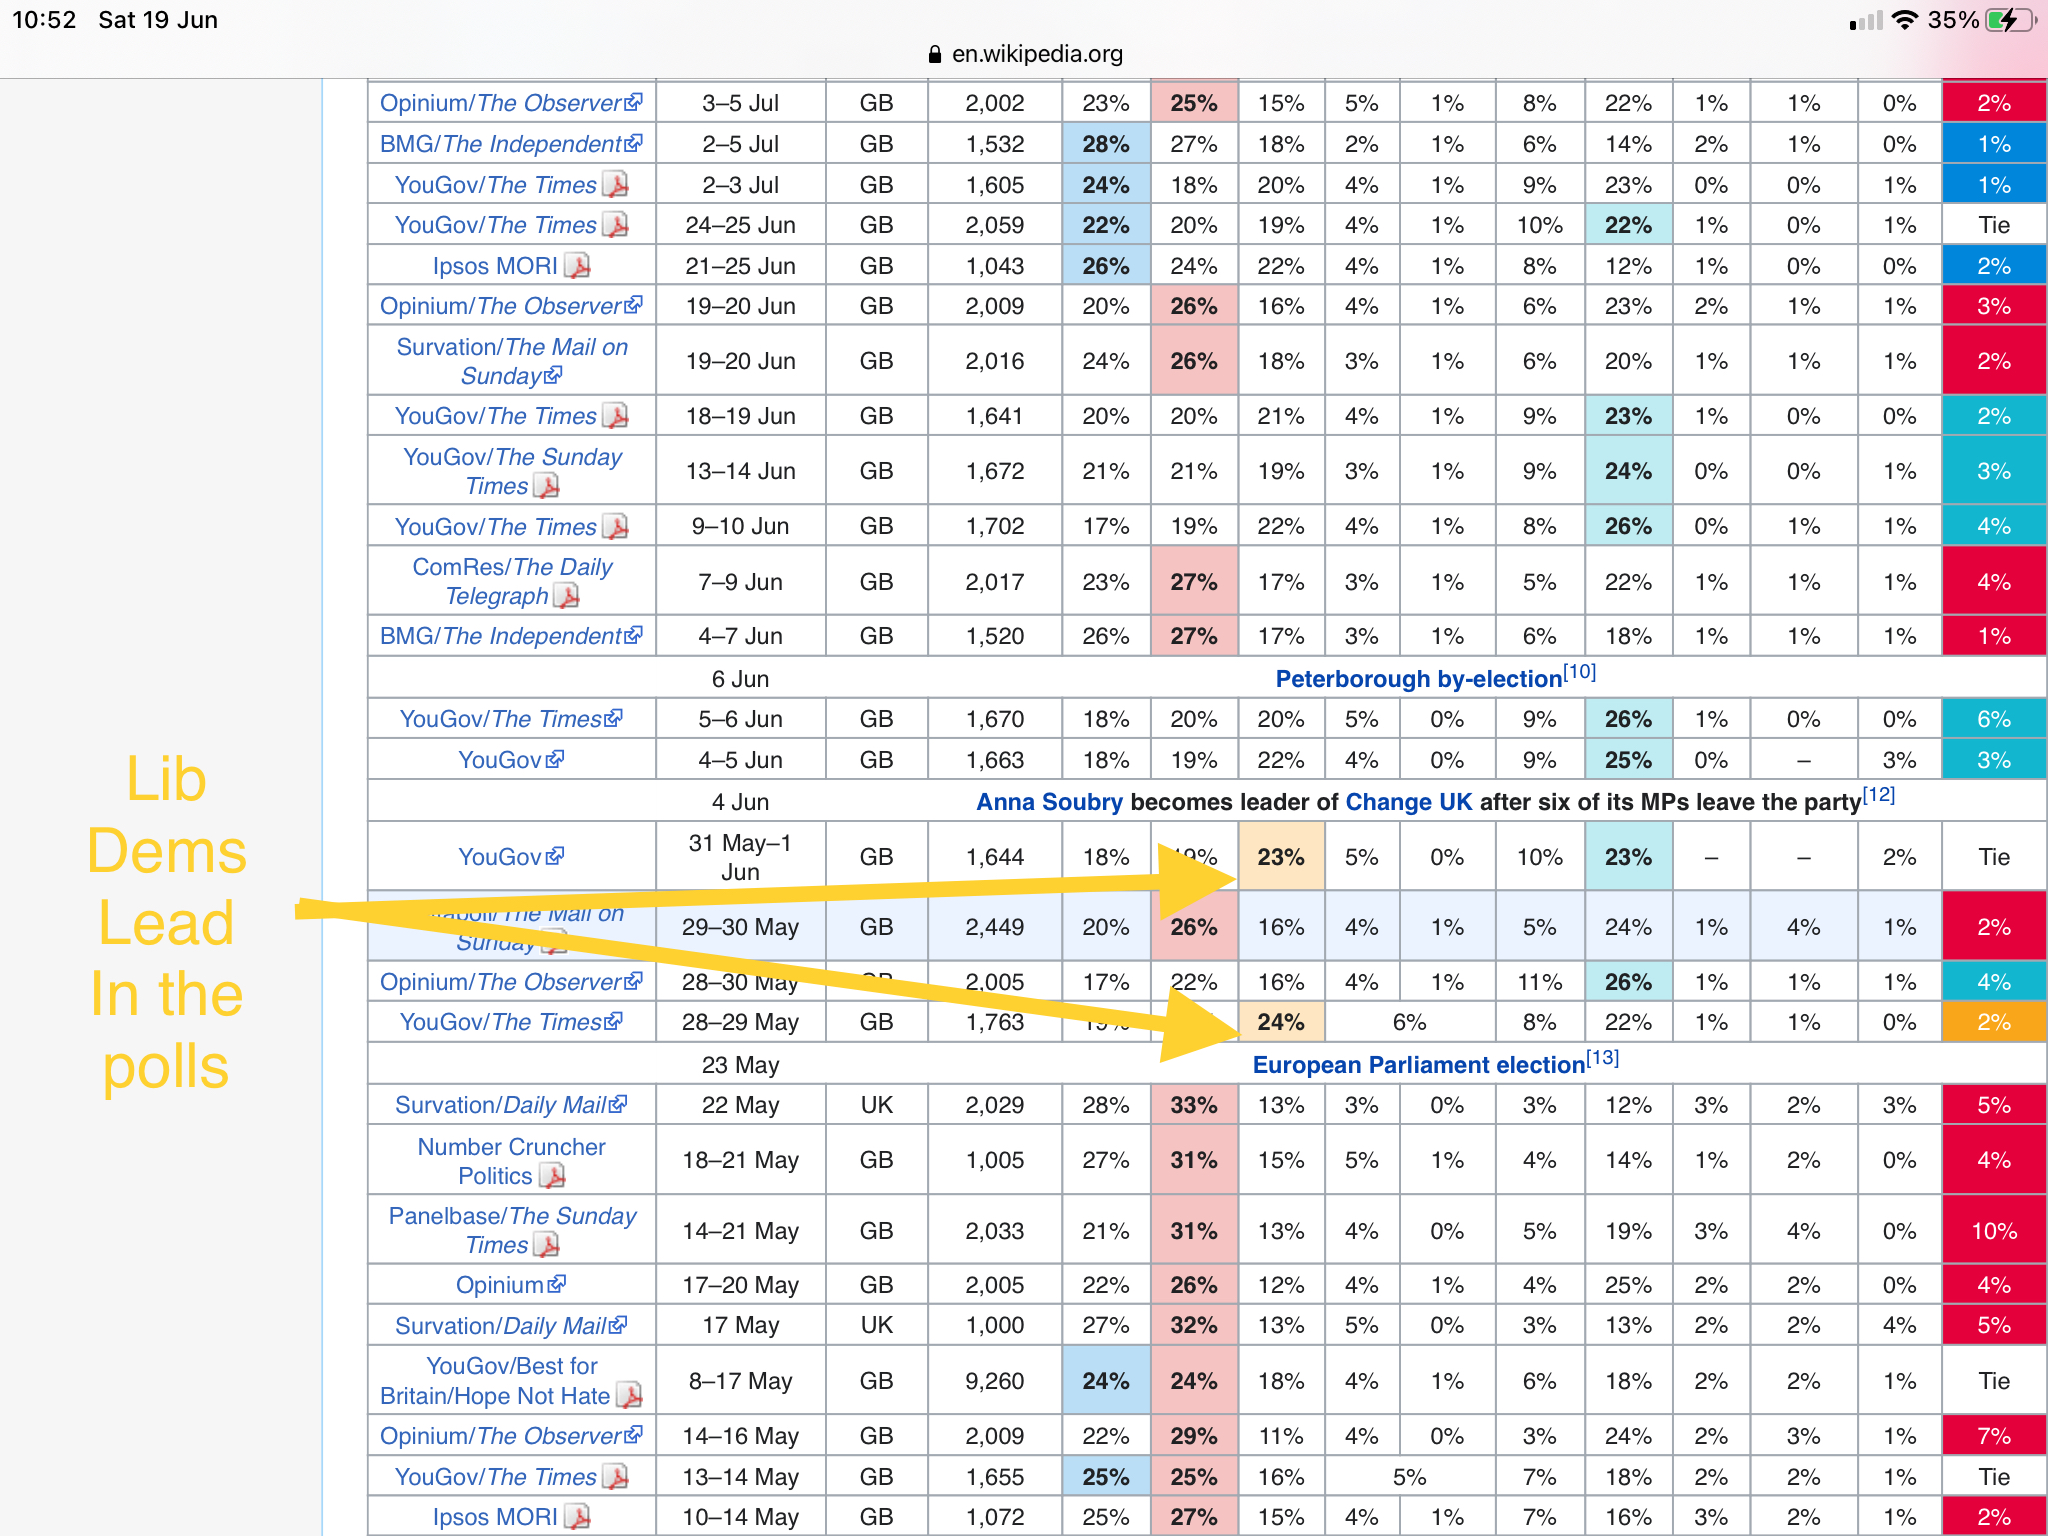Tap PDF icon next to Ipsos MORI 21–25 Jun
This screenshot has height=1536, width=2048.
[577, 266]
